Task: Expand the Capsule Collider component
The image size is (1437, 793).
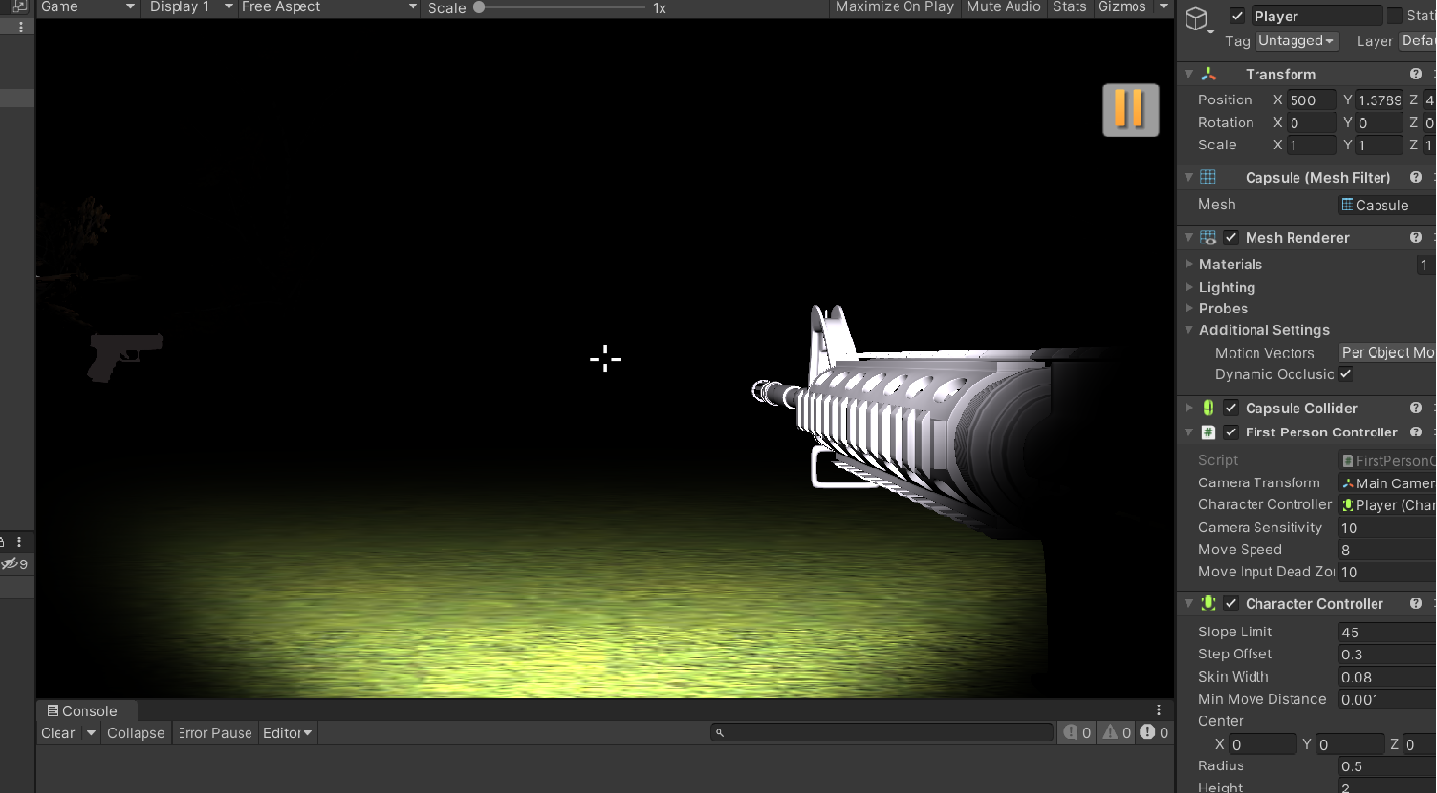Action: pyautogui.click(x=1189, y=408)
